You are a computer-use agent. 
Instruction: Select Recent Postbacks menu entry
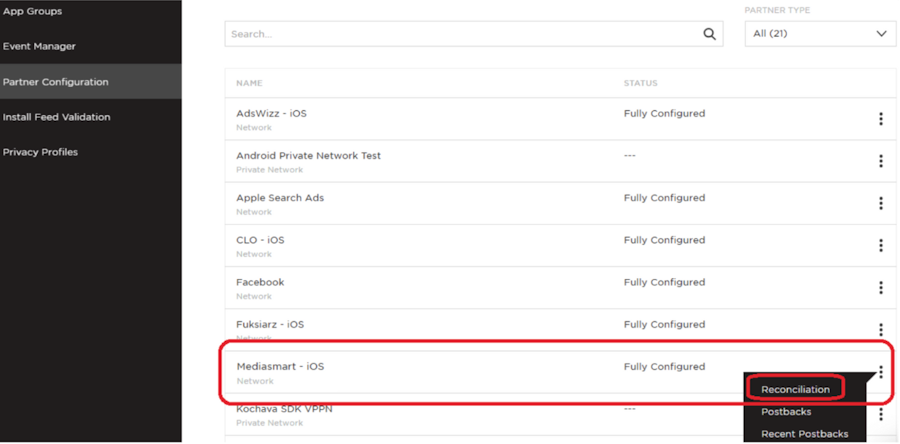[x=804, y=434]
